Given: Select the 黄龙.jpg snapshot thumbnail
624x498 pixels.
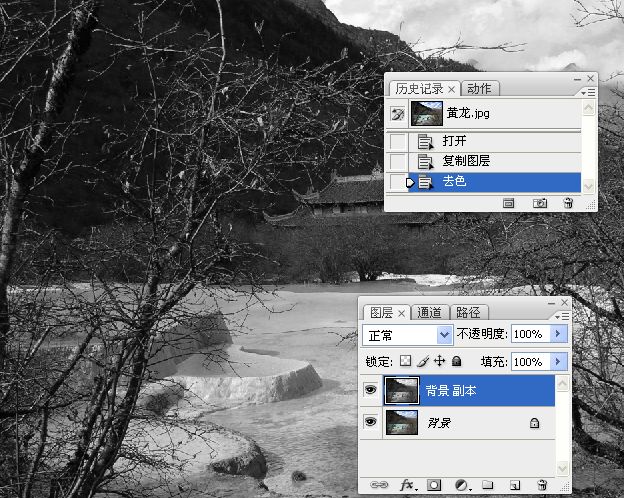Looking at the screenshot, I should coord(427,113).
